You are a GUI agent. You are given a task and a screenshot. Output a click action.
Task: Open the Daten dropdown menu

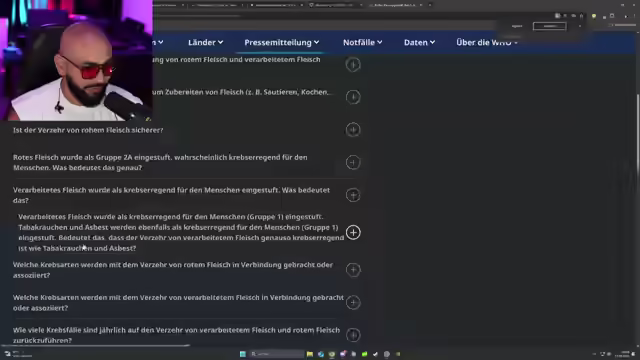(419, 42)
